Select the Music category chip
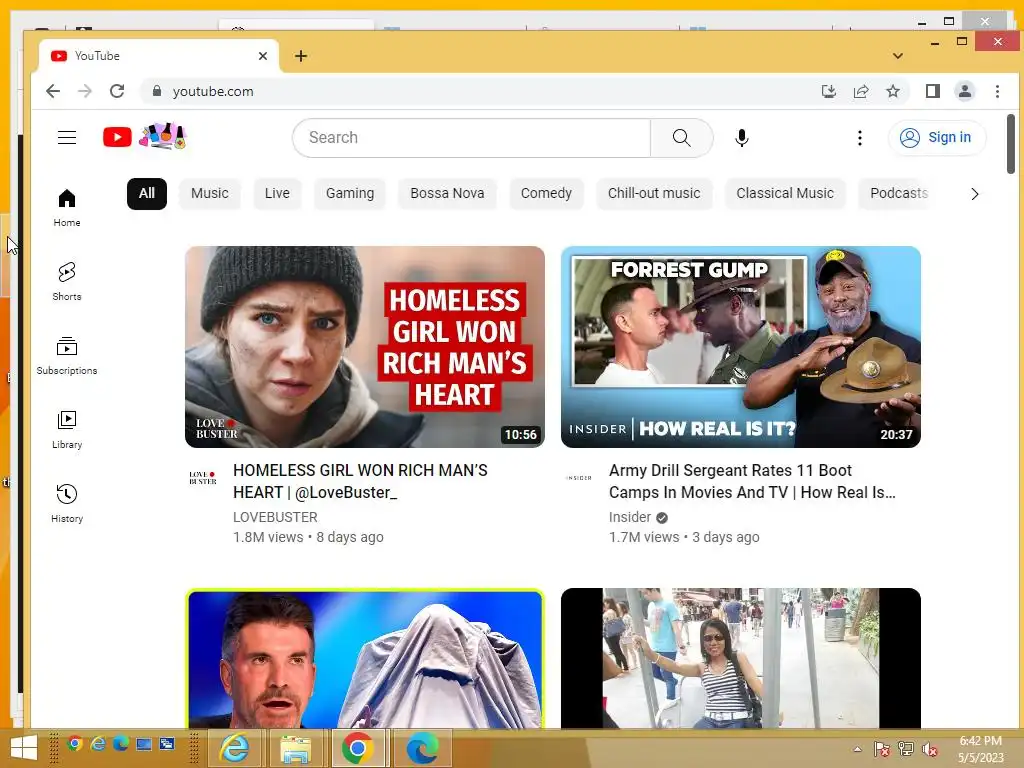Viewport: 1024px width, 768px height. click(210, 194)
